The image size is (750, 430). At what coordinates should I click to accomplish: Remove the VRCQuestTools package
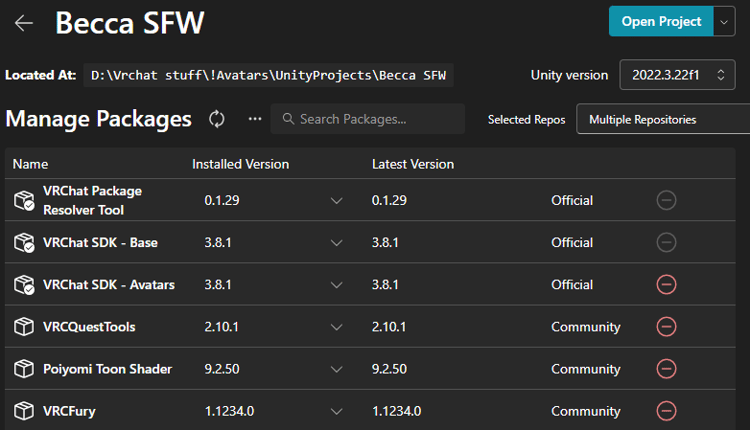(x=666, y=327)
